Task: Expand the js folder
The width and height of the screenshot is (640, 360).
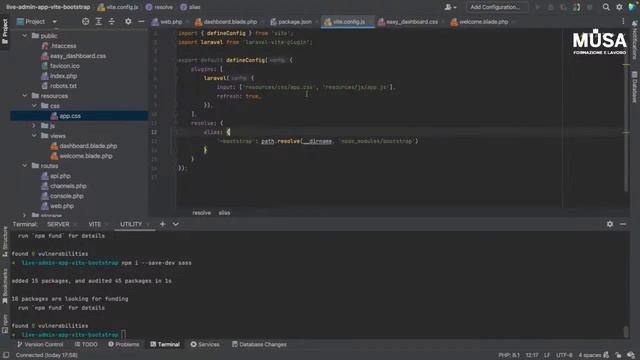Action: point(35,126)
